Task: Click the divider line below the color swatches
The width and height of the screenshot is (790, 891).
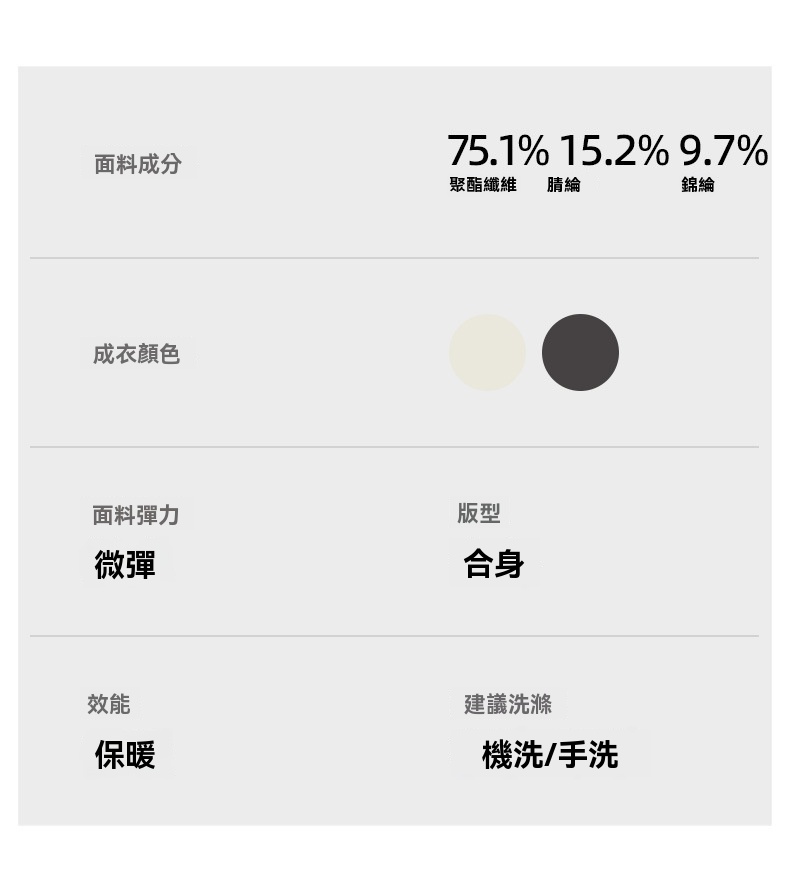Action: tap(394, 447)
